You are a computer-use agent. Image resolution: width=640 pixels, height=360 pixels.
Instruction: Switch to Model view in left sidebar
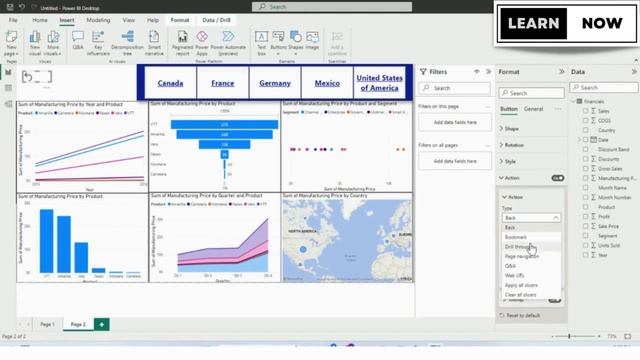(8, 104)
